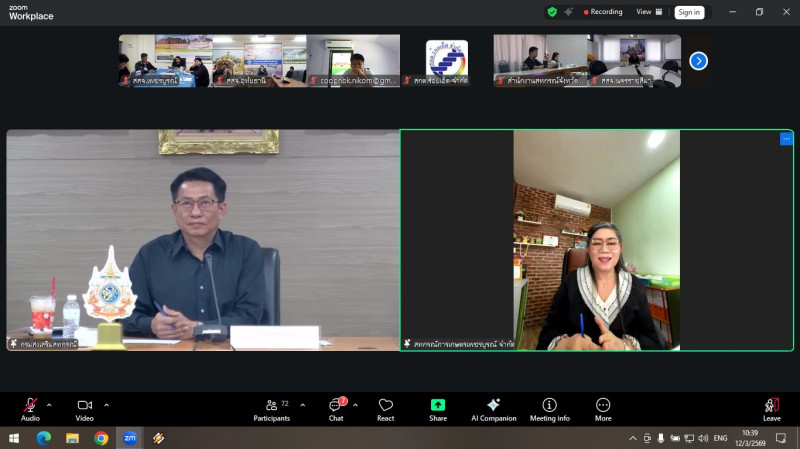Click the Recording indicator
The width and height of the screenshot is (800, 449).
click(x=603, y=12)
